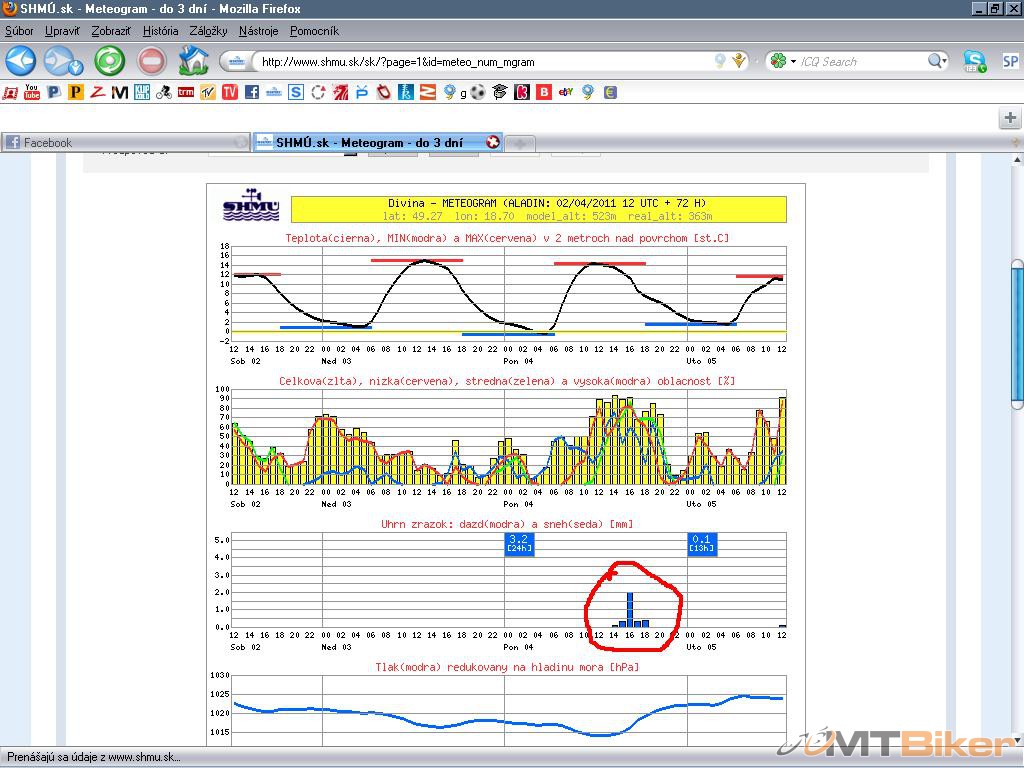Image resolution: width=1024 pixels, height=768 pixels.
Task: Open the Záložky menu
Action: [x=208, y=31]
